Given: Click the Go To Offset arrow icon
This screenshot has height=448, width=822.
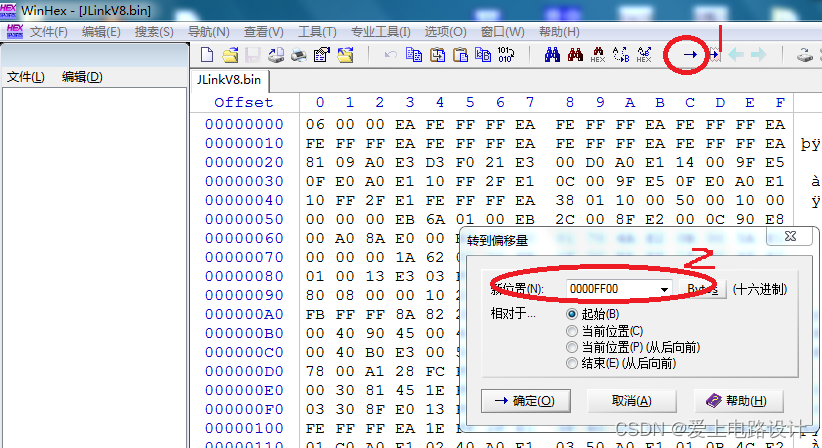Looking at the screenshot, I should [690, 54].
